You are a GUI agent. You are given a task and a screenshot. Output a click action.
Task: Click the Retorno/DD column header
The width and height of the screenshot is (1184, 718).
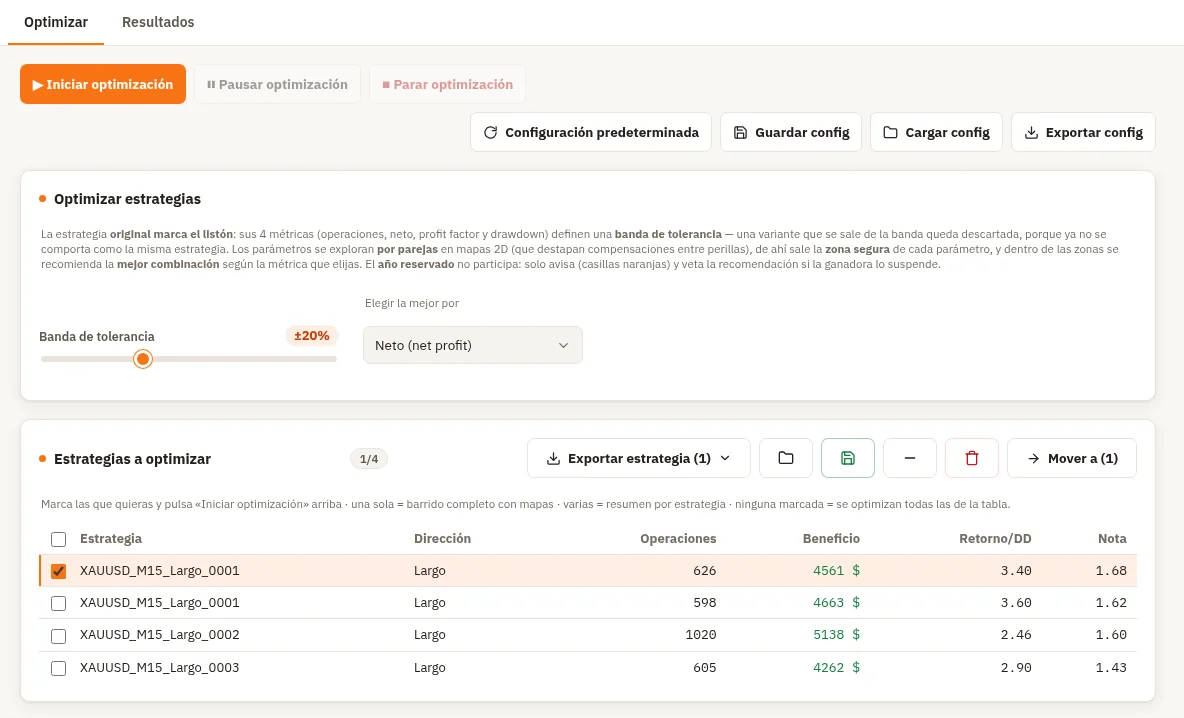coord(995,538)
